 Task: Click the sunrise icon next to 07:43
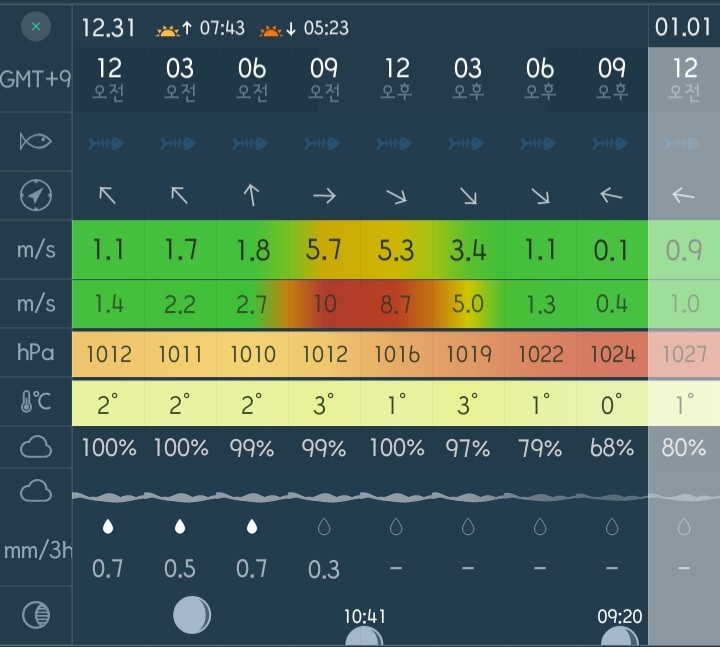168,30
